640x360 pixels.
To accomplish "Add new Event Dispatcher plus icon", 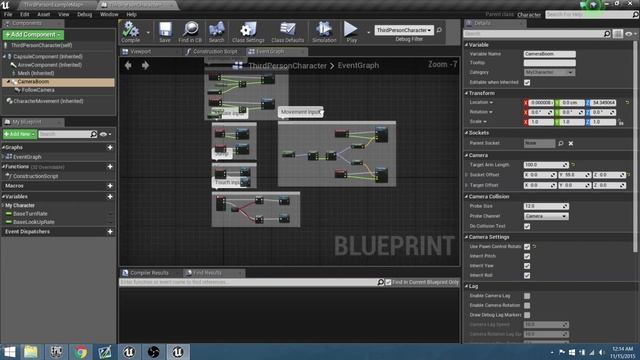I will [110, 231].
